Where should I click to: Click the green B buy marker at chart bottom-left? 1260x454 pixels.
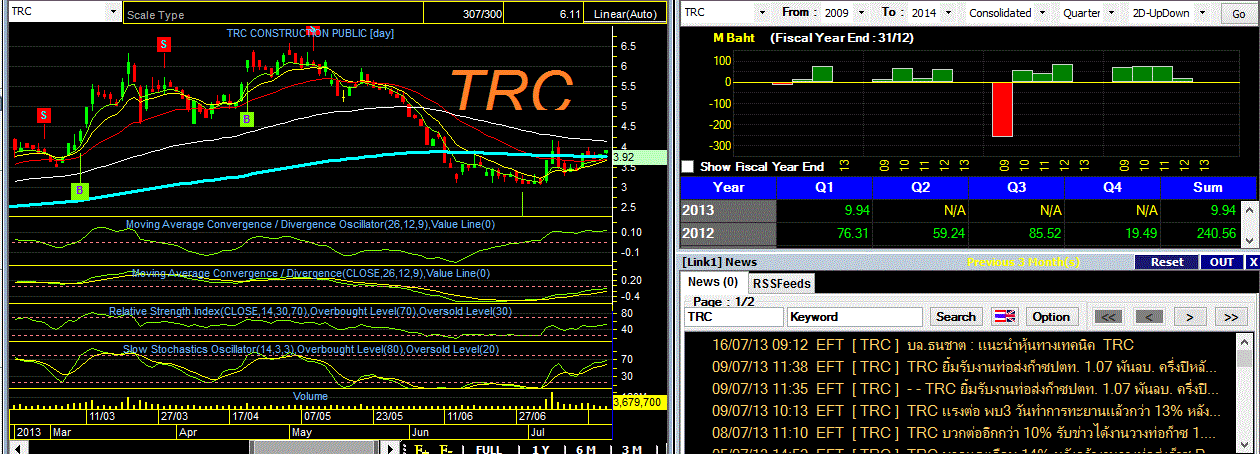81,190
